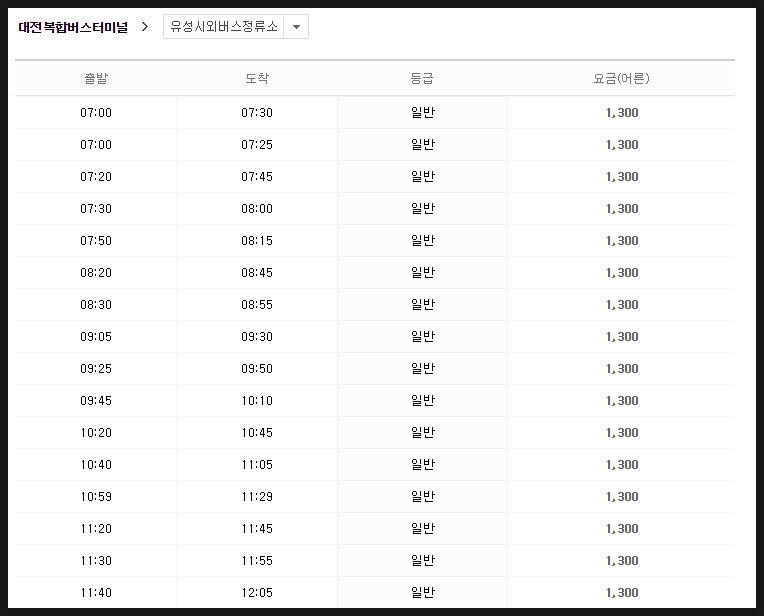Click the 도착 column header
The height and width of the screenshot is (616, 764).
point(257,78)
